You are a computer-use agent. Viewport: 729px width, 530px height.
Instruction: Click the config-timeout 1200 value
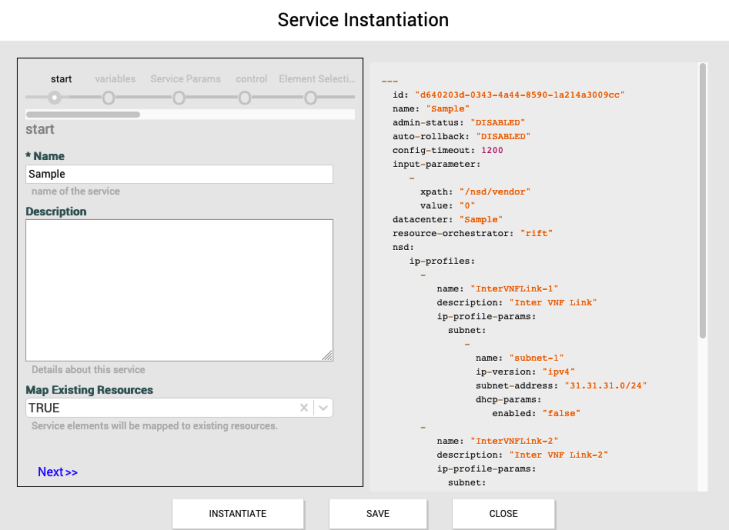491,149
